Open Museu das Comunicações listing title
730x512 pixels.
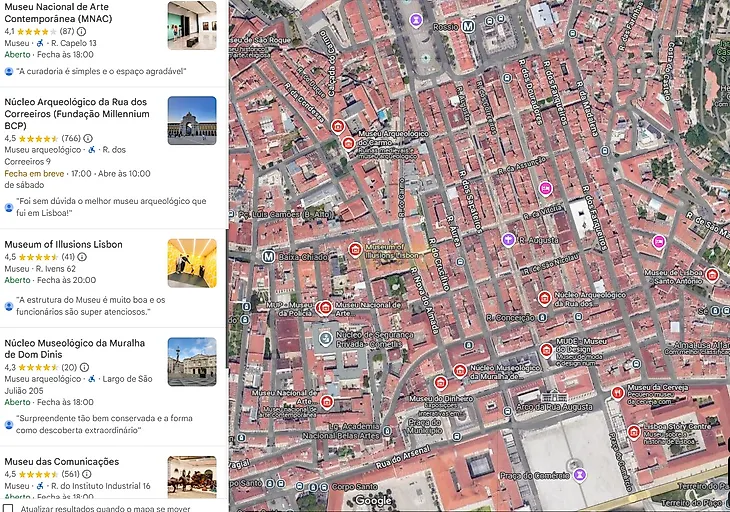[x=61, y=461]
